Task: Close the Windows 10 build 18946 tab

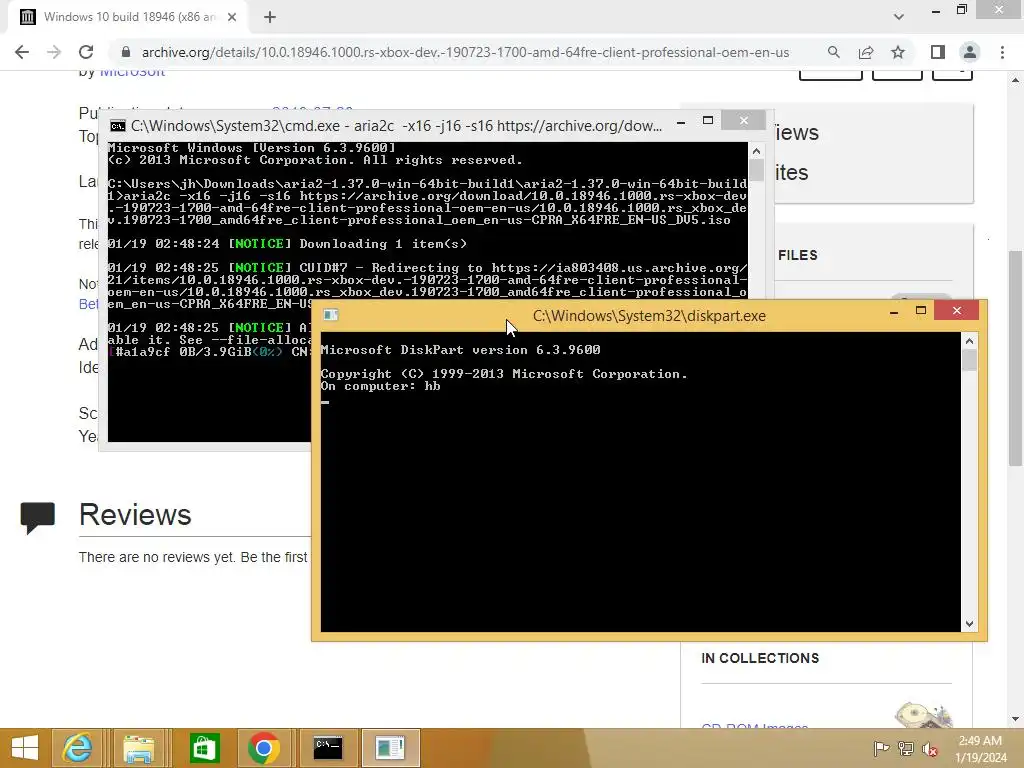Action: click(232, 17)
